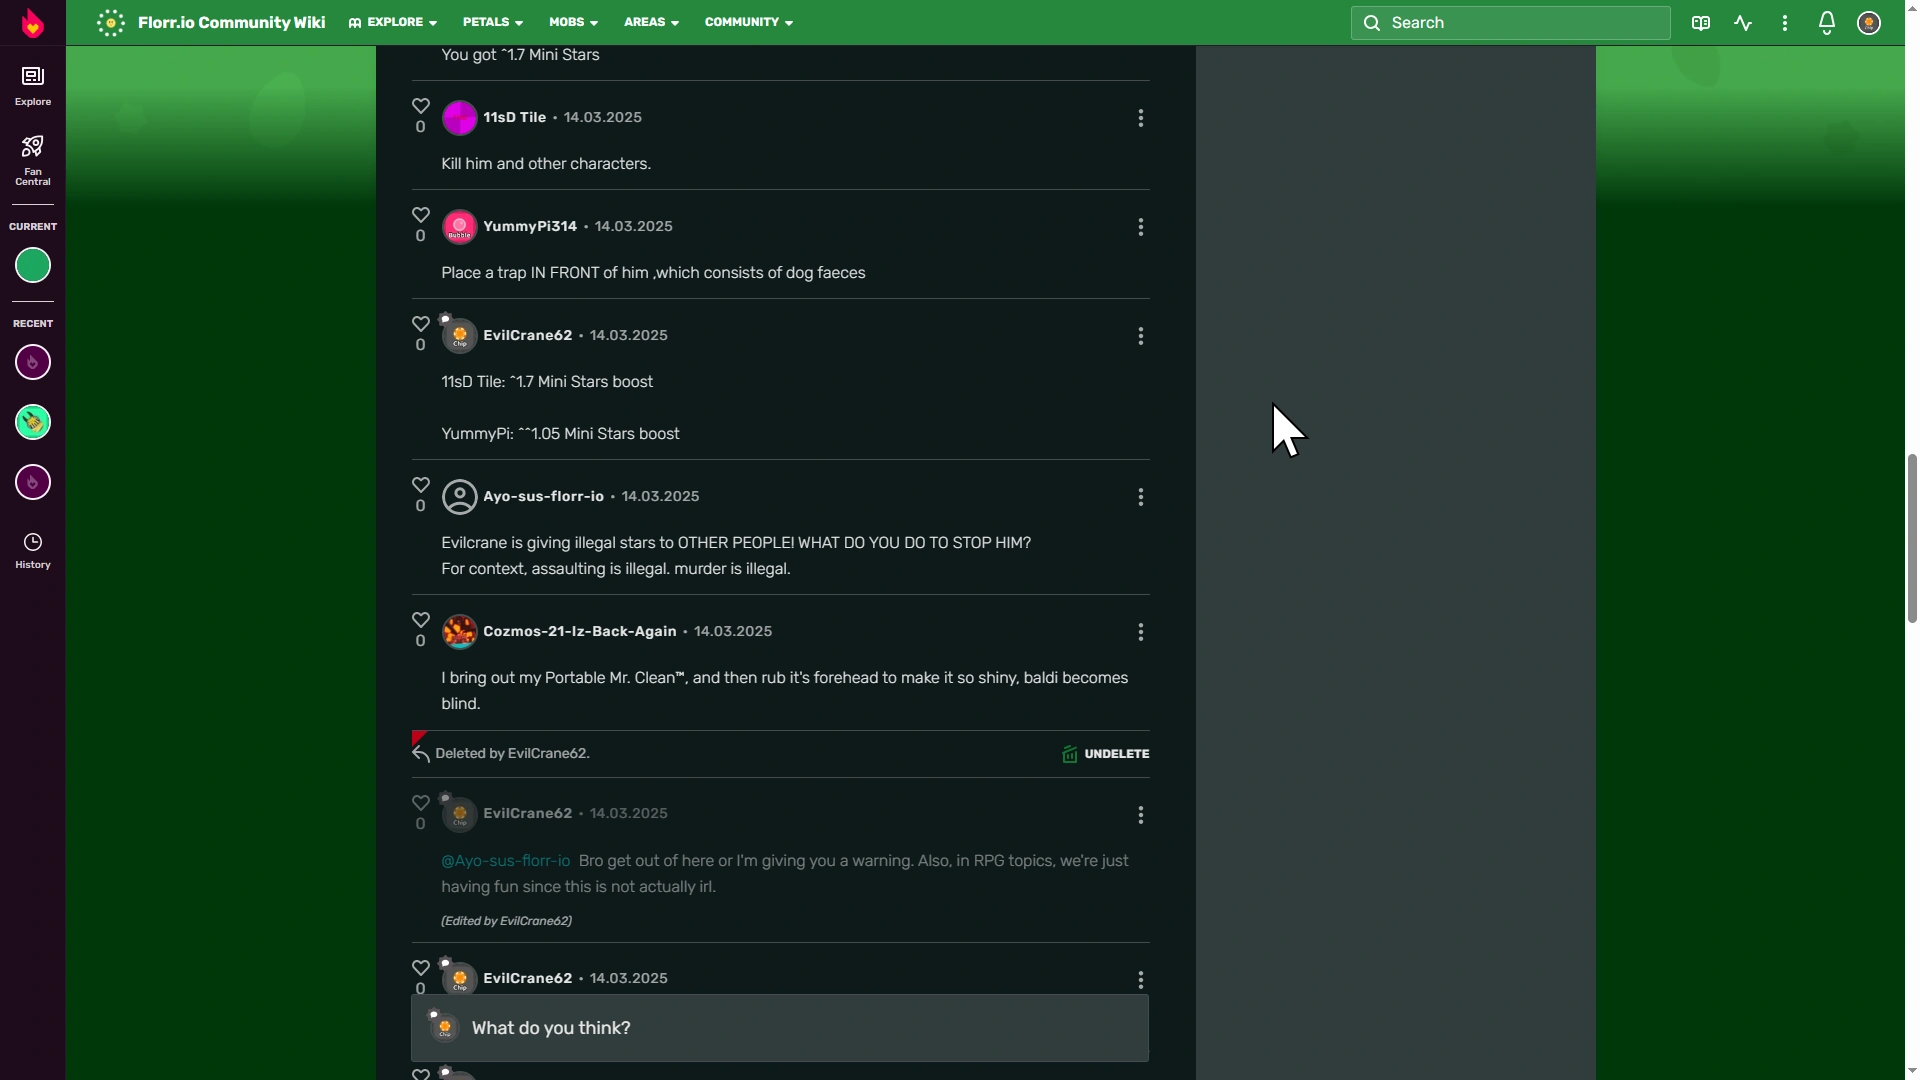Screen dimensions: 1920x1080
Task: Open Fandom home flame logo
Action: (x=32, y=22)
